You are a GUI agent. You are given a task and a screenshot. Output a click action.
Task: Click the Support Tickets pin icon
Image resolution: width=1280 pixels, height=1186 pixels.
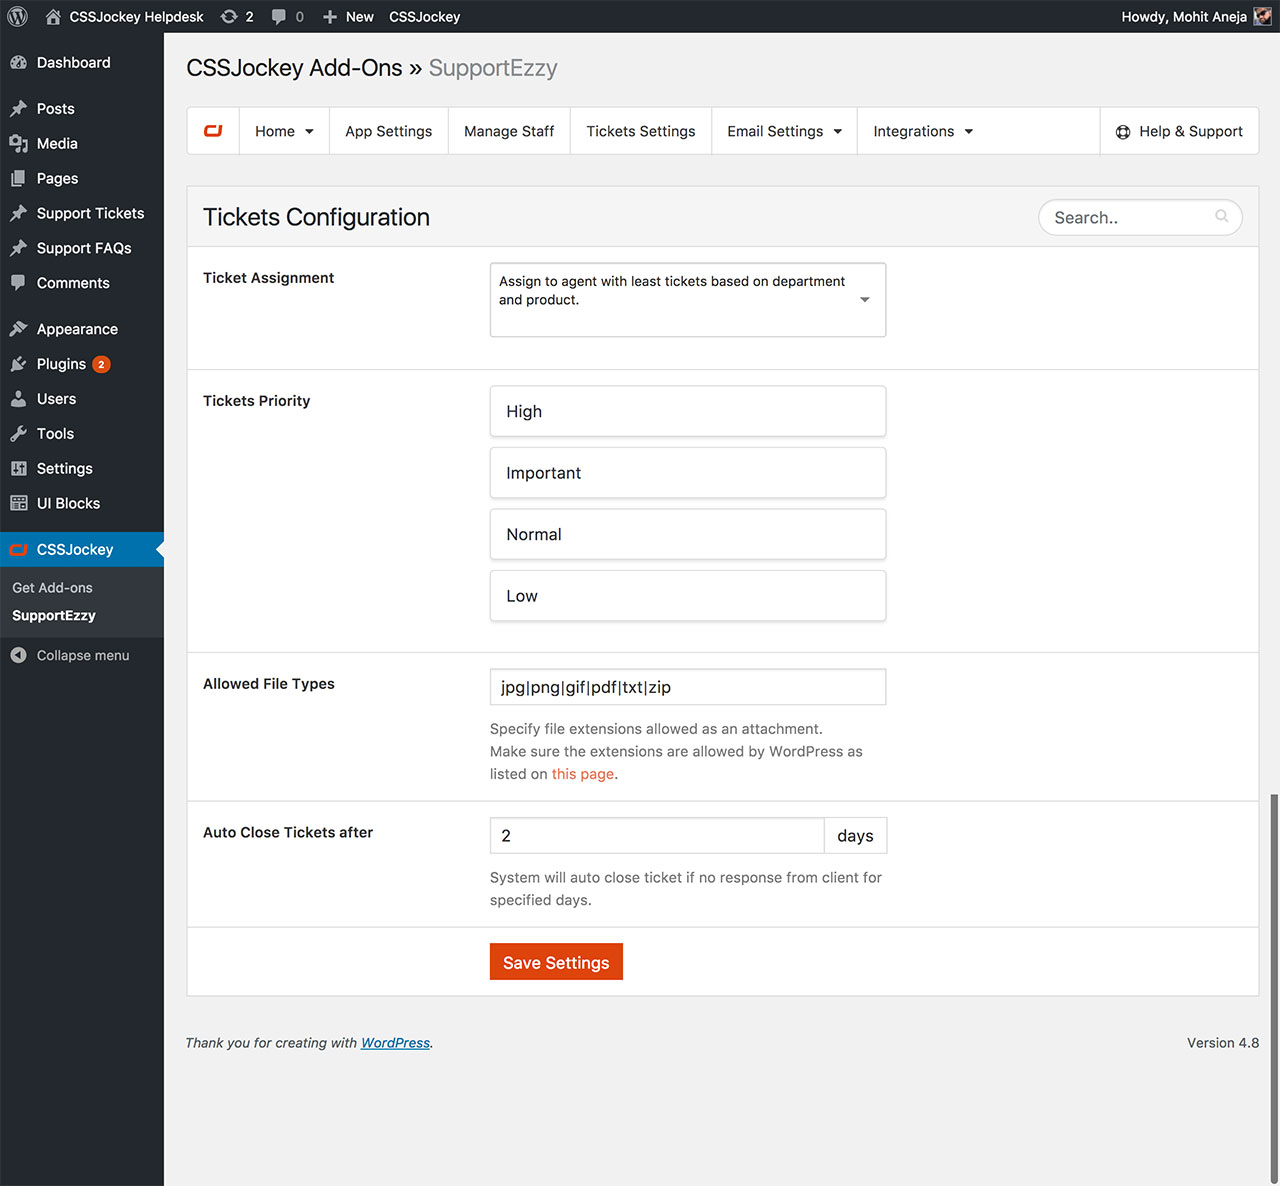(18, 213)
